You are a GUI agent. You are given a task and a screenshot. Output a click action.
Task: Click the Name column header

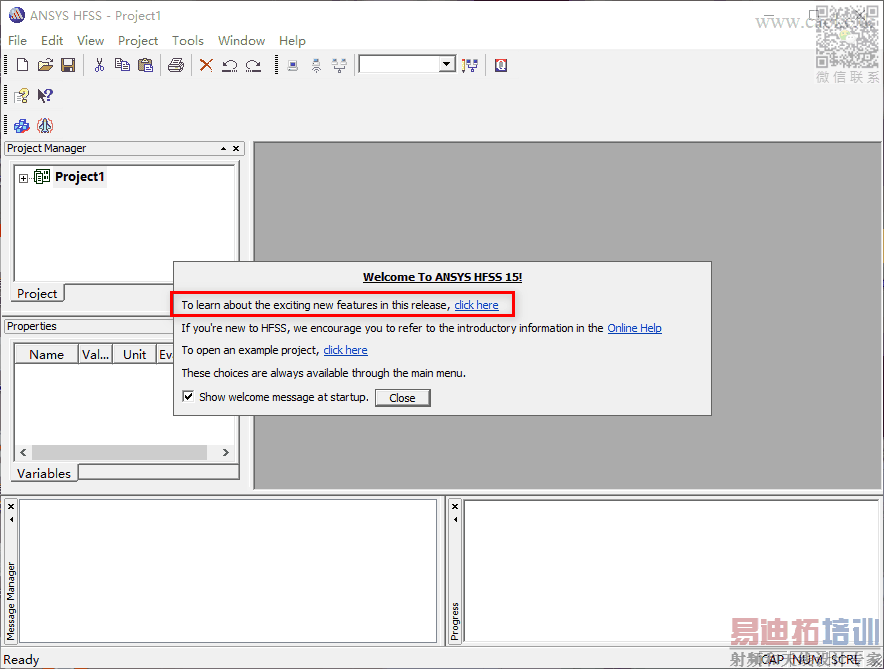[x=46, y=355]
